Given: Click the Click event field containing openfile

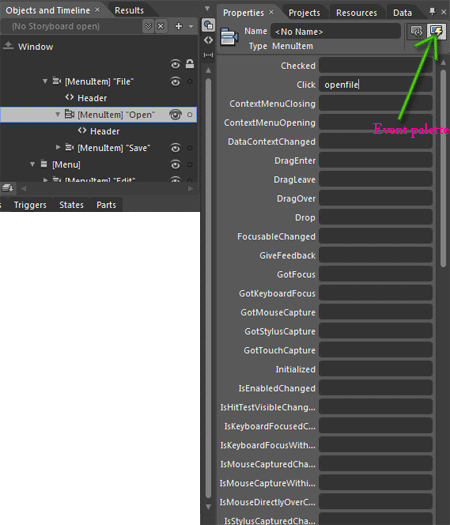Looking at the screenshot, I should pos(375,84).
